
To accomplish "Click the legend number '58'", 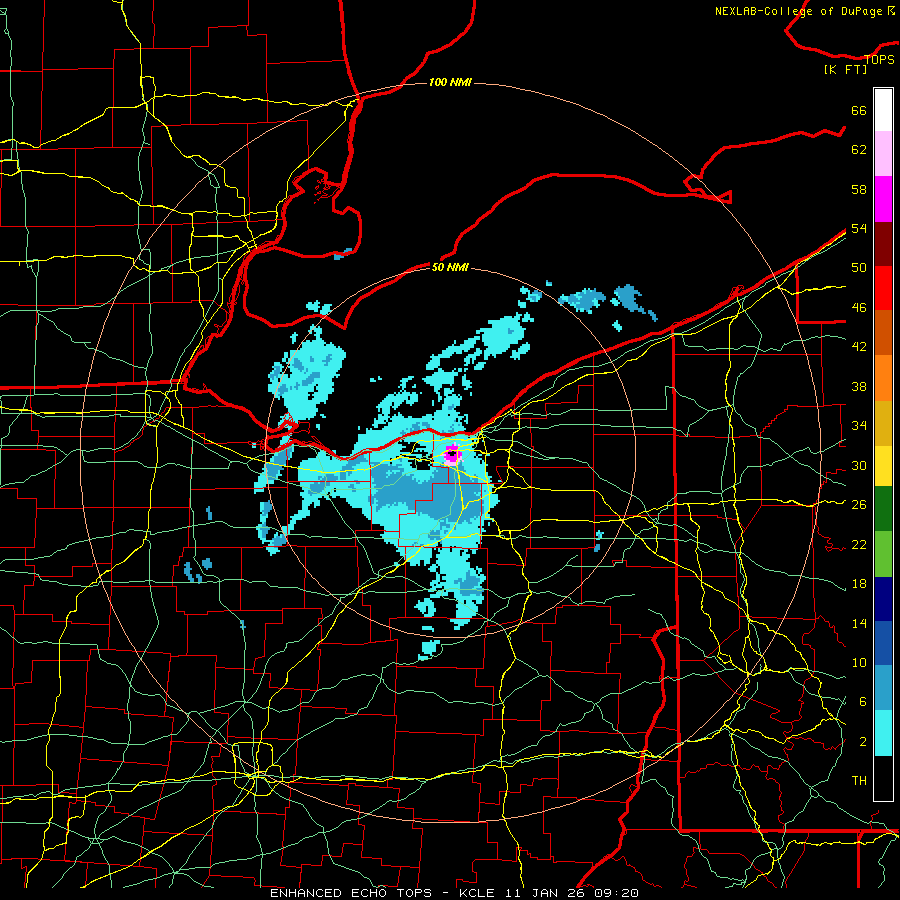I will point(859,189).
